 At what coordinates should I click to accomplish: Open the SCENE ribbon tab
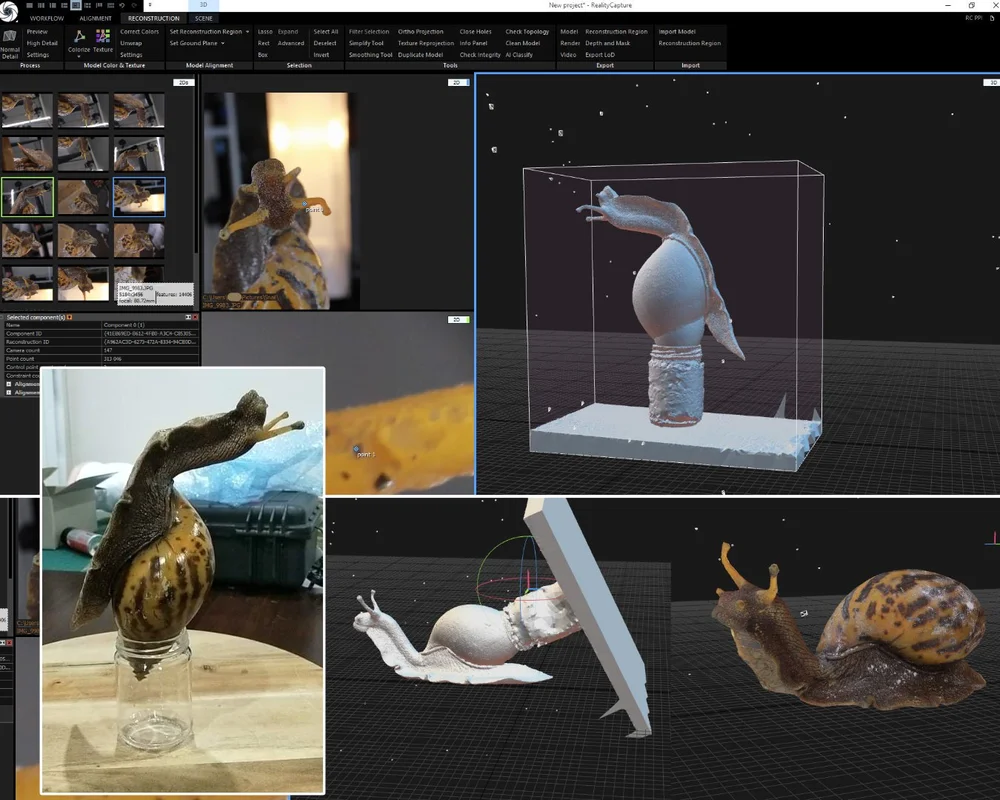click(203, 19)
